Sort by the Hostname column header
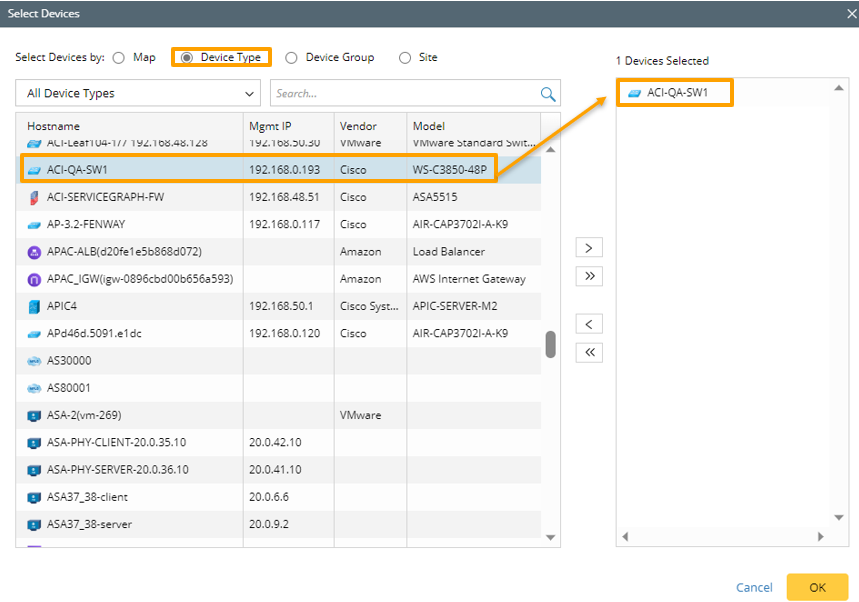Screen dimensions: 859x602 click(54, 126)
